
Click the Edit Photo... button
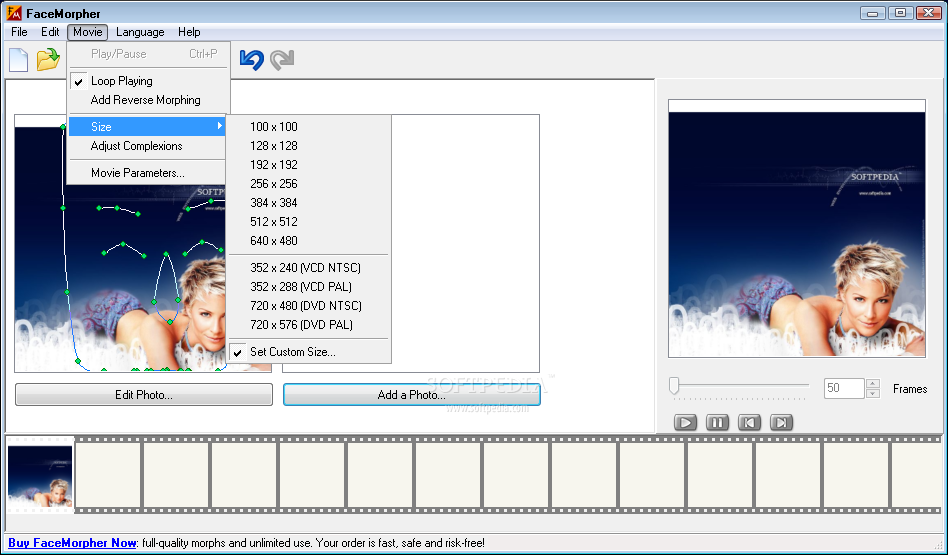tap(144, 395)
